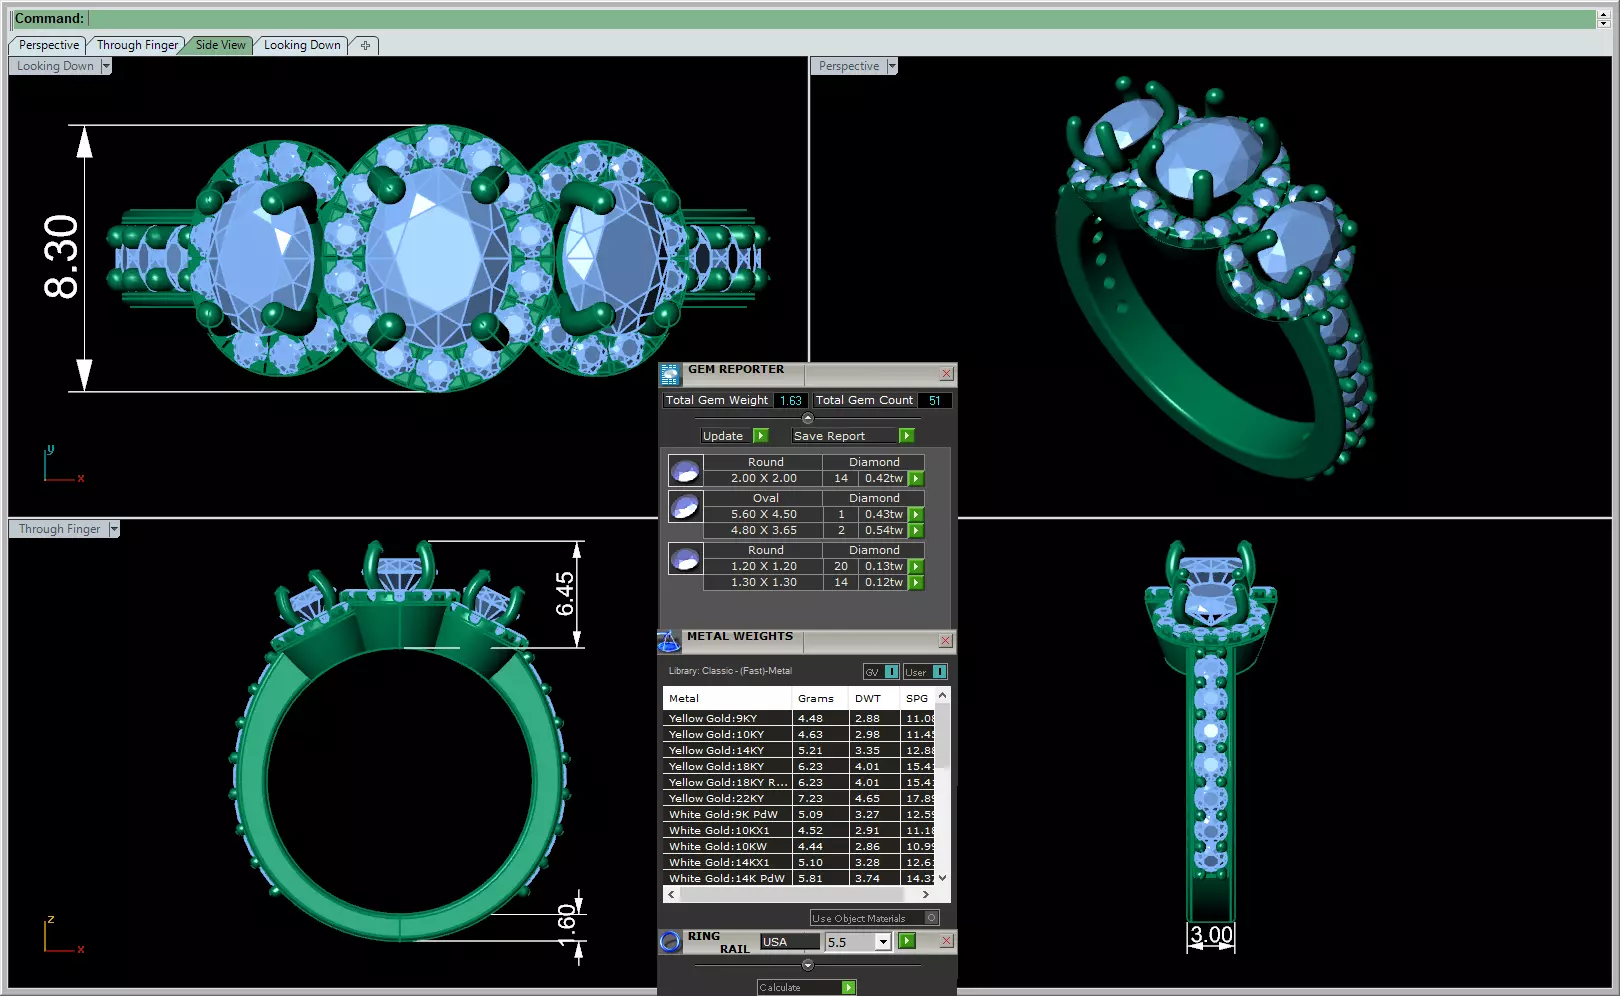Sort by the Metal column header
The image size is (1620, 996).
[x=727, y=698]
